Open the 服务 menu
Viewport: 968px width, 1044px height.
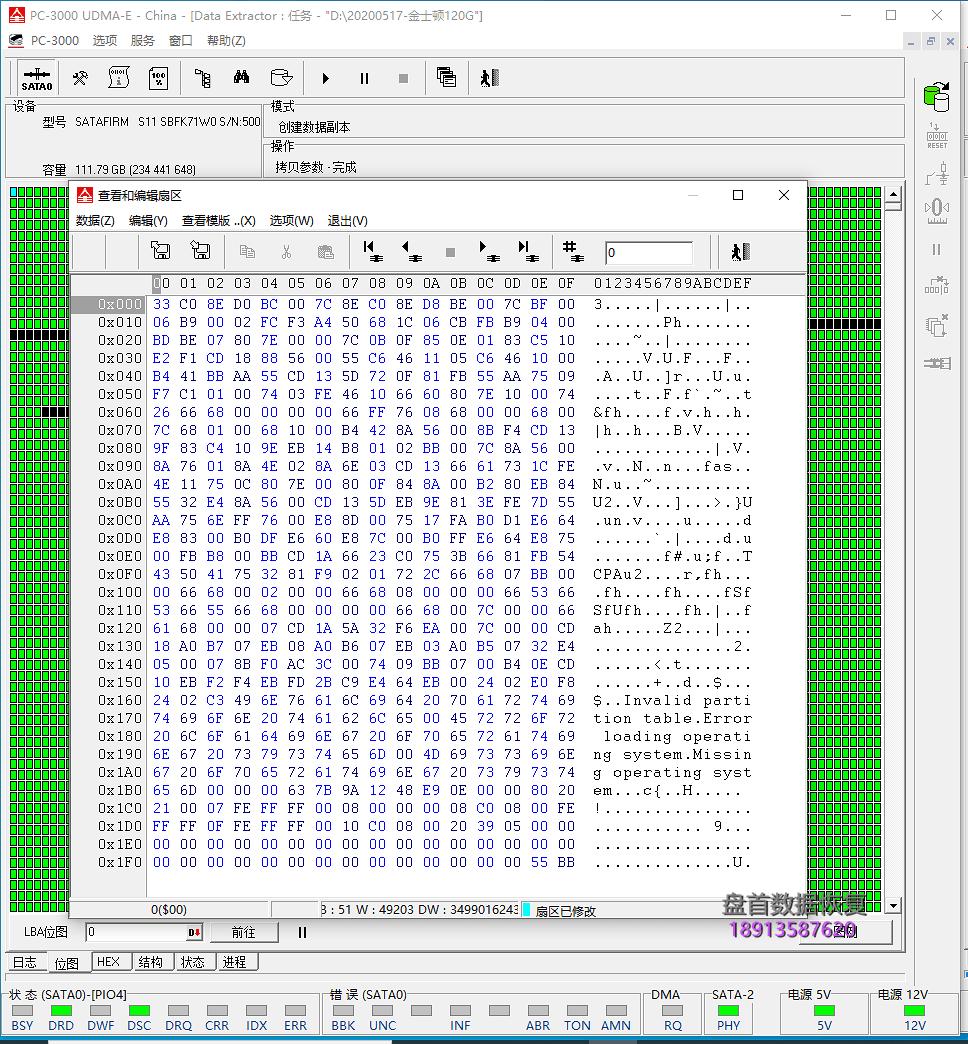(x=142, y=41)
